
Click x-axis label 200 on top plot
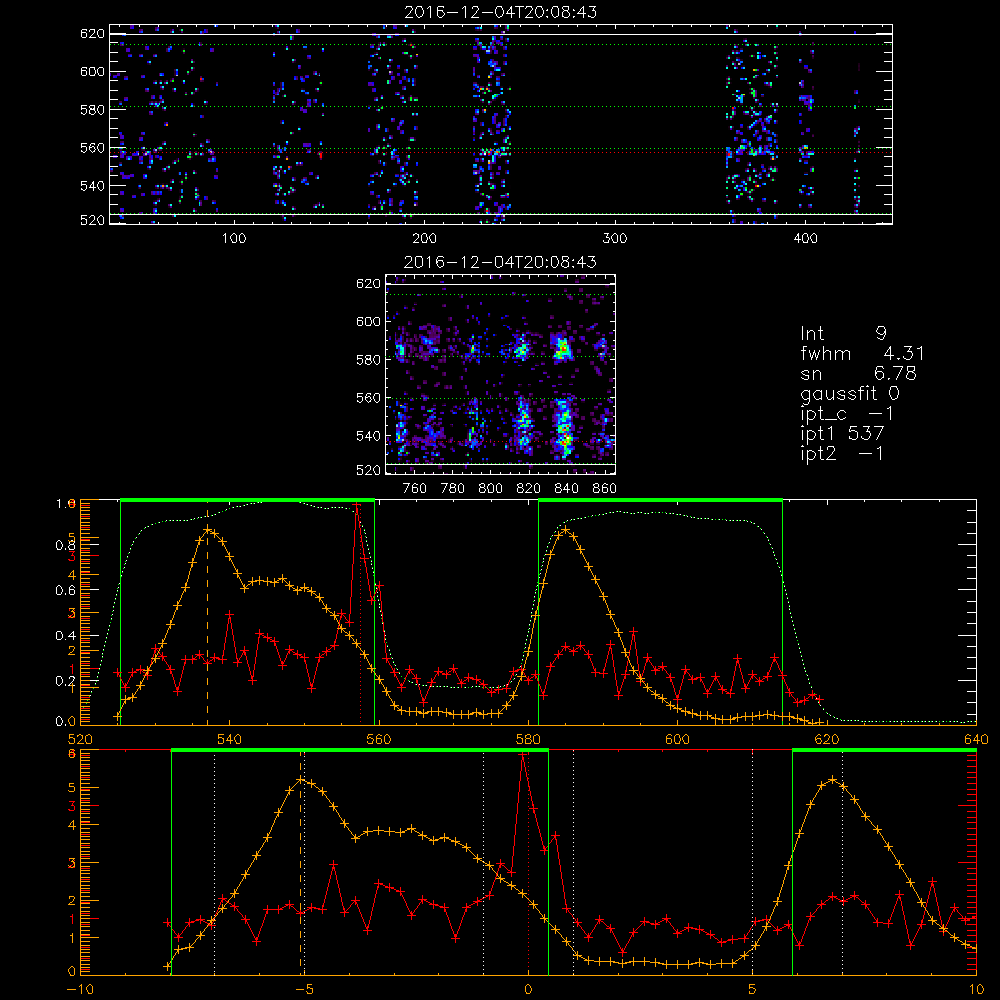[424, 239]
